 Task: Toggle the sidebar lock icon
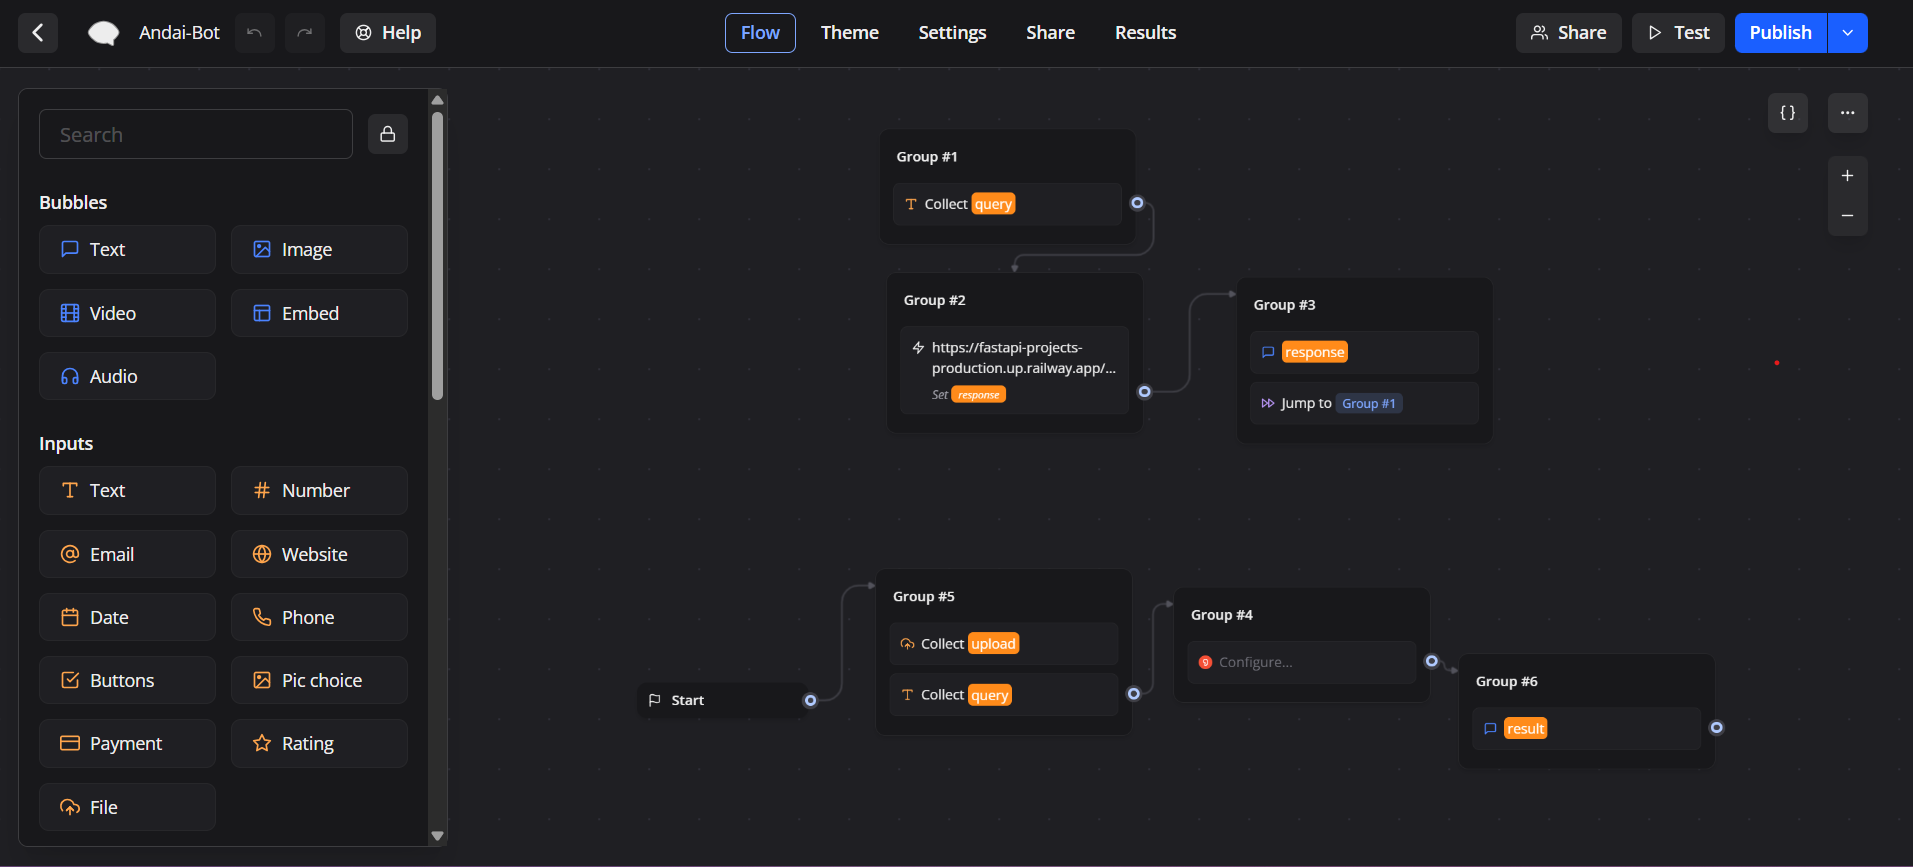point(388,134)
